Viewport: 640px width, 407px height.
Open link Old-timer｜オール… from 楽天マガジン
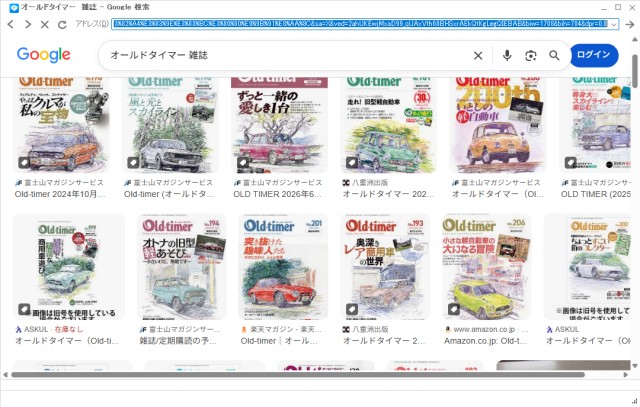279,341
